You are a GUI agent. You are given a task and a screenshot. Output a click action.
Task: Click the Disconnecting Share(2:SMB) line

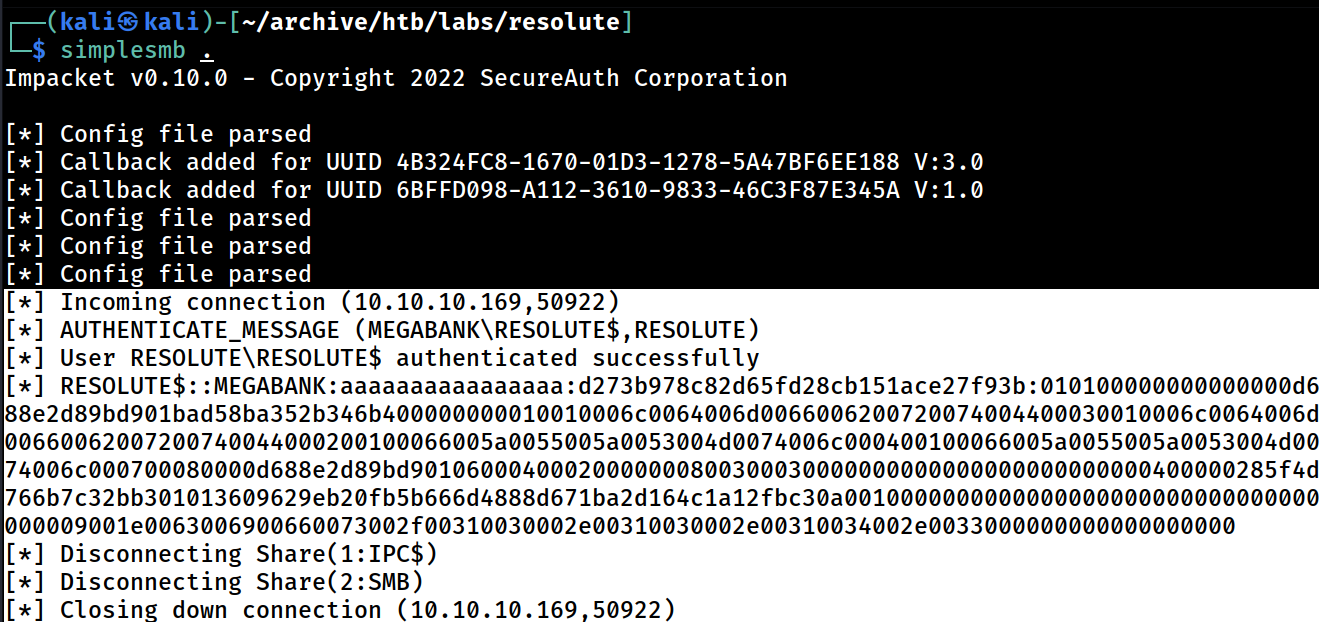[214, 582]
